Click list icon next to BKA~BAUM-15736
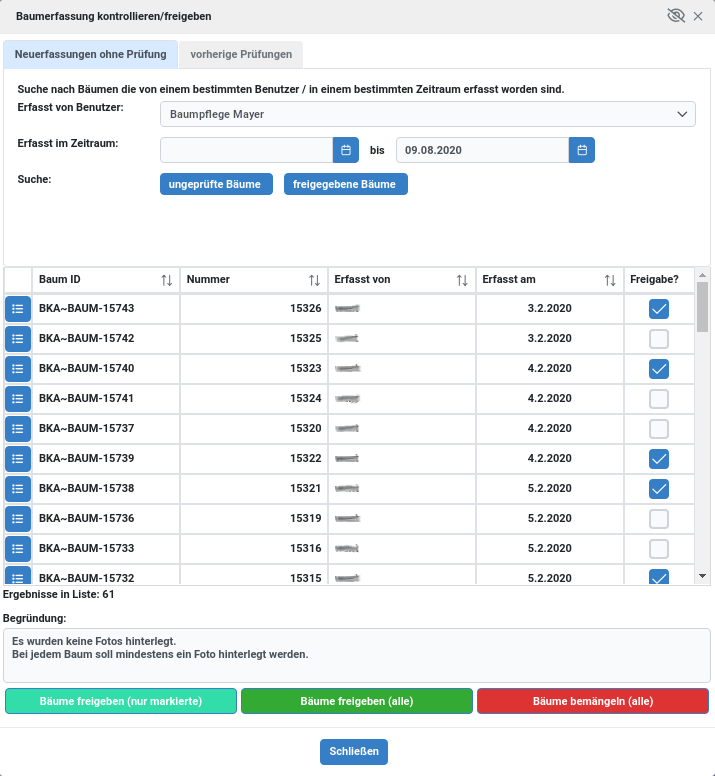Image resolution: width=715 pixels, height=776 pixels. (x=18, y=519)
